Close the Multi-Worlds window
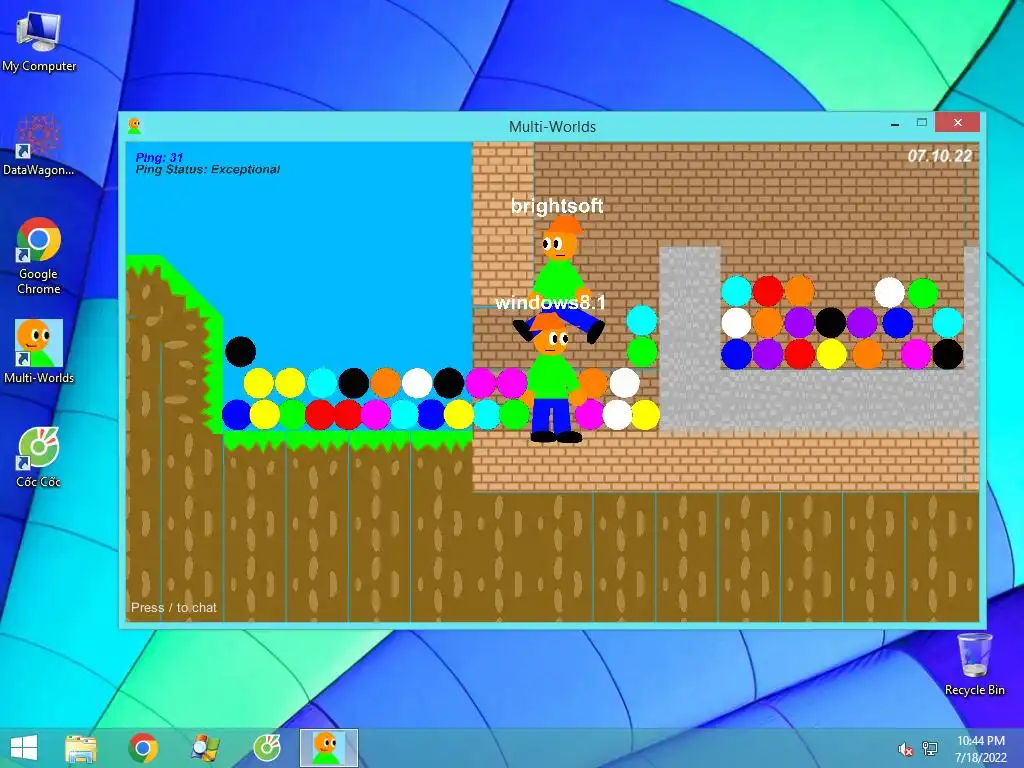The width and height of the screenshot is (1024, 768). [957, 123]
